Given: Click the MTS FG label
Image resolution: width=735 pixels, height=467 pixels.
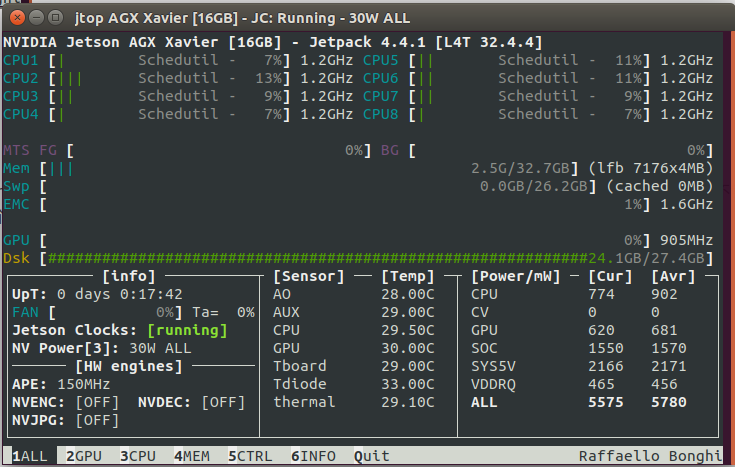Looking at the screenshot, I should (x=30, y=151).
